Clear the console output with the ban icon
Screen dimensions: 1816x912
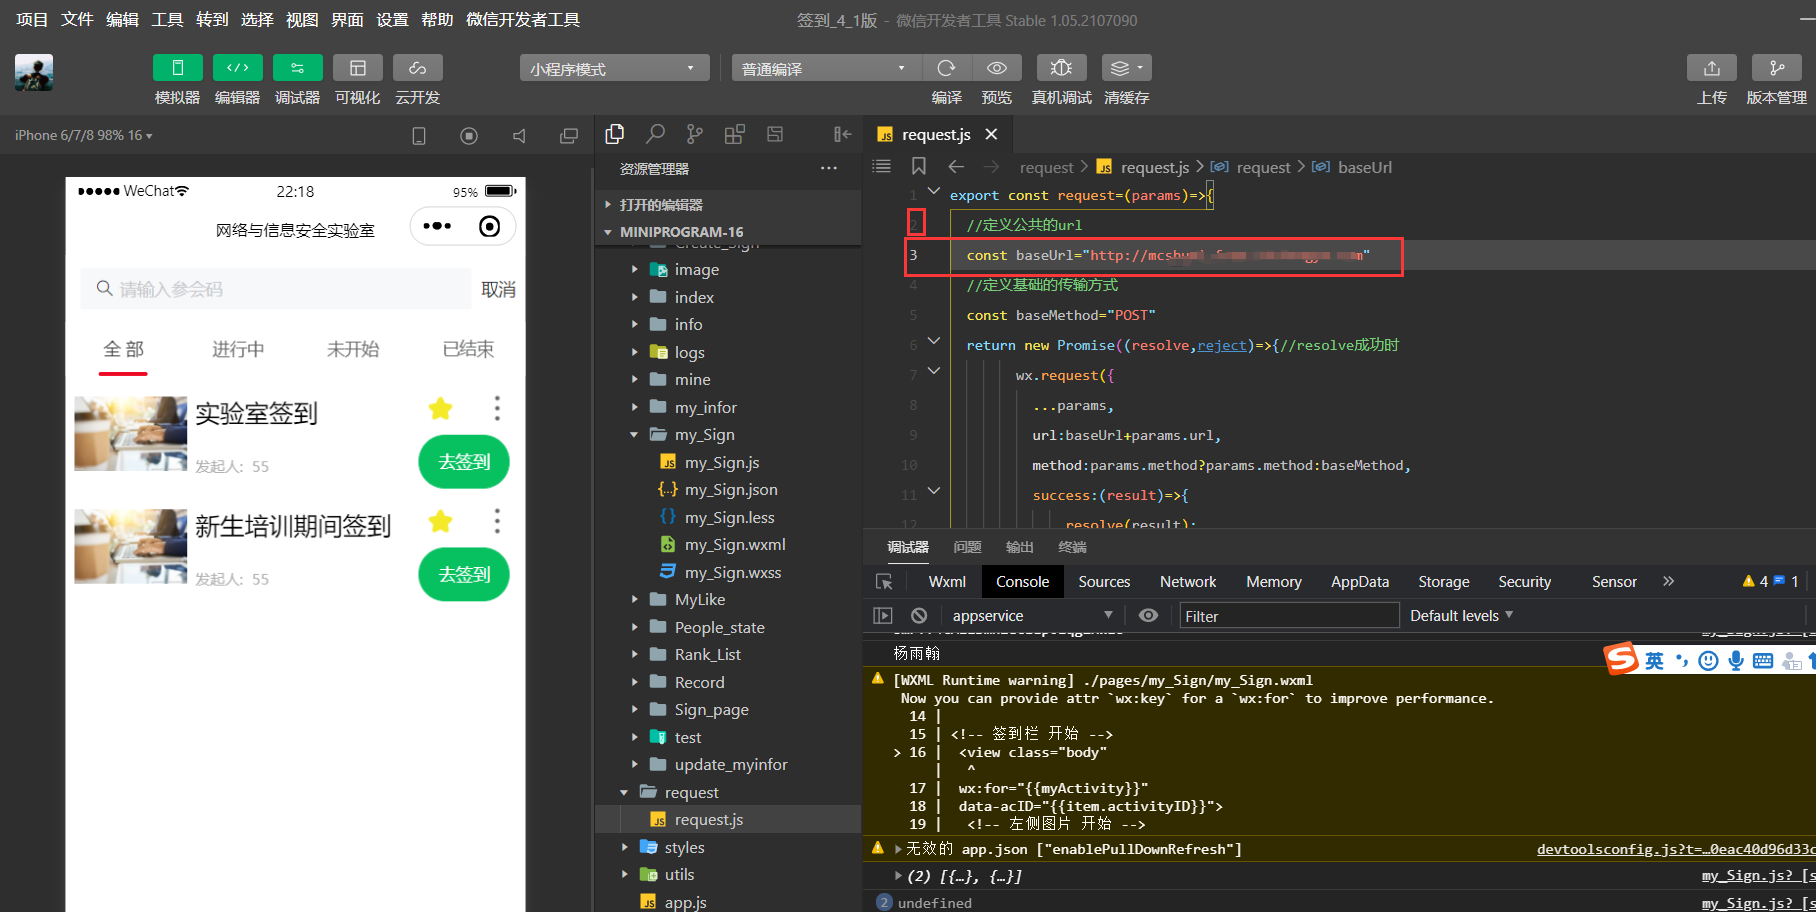919,615
